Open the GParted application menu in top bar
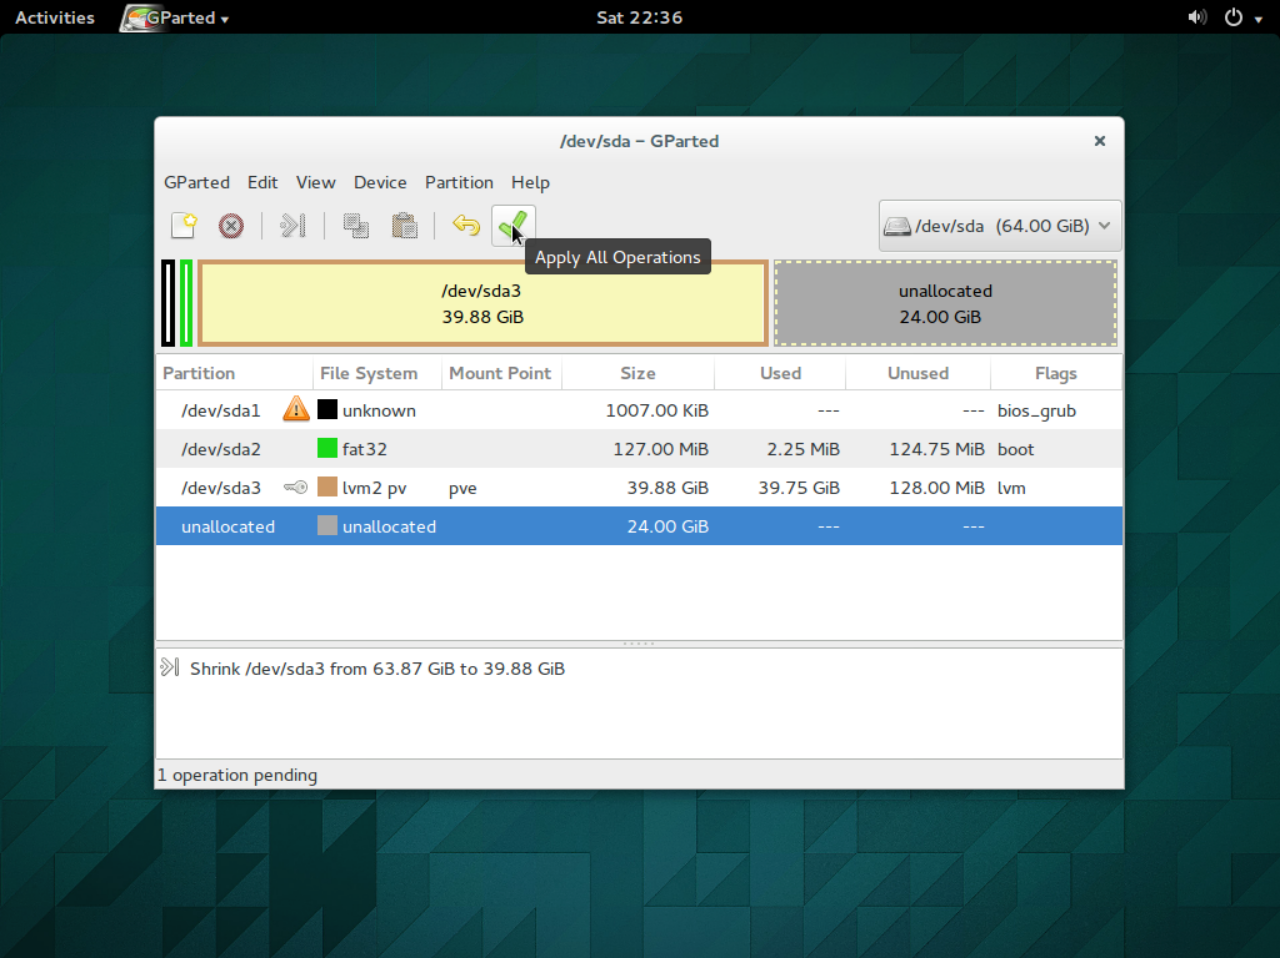Screen dimensions: 1280x958 [175, 17]
